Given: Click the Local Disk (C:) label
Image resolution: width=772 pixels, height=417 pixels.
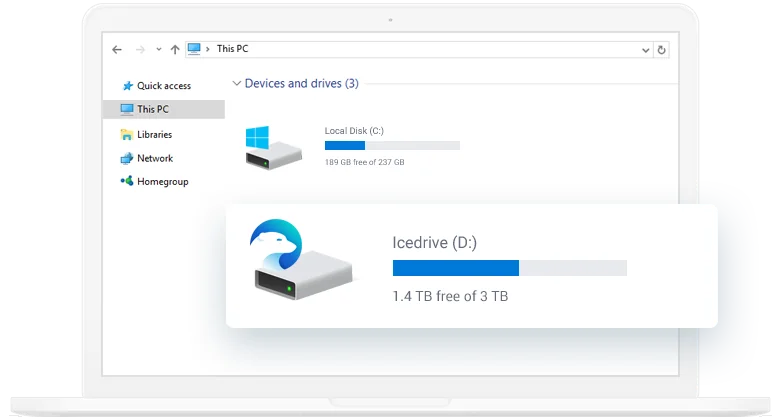Looking at the screenshot, I should pos(354,131).
